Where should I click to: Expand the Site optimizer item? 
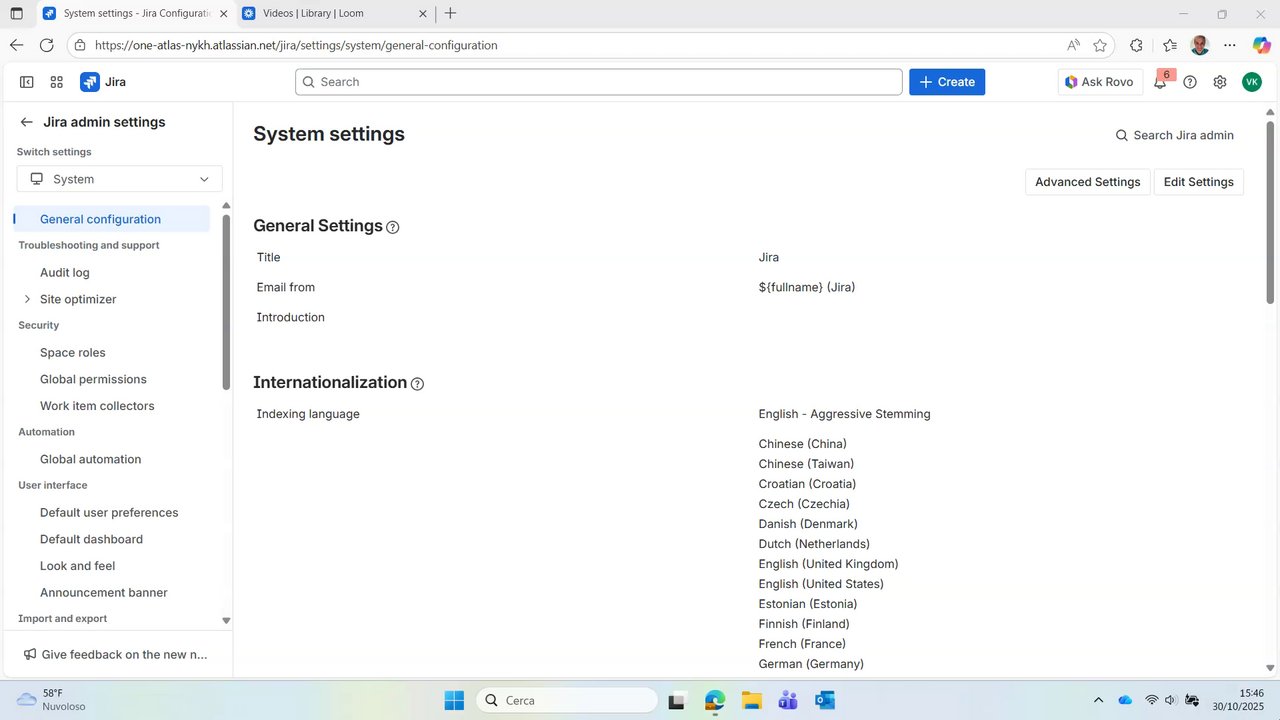pyautogui.click(x=27, y=299)
